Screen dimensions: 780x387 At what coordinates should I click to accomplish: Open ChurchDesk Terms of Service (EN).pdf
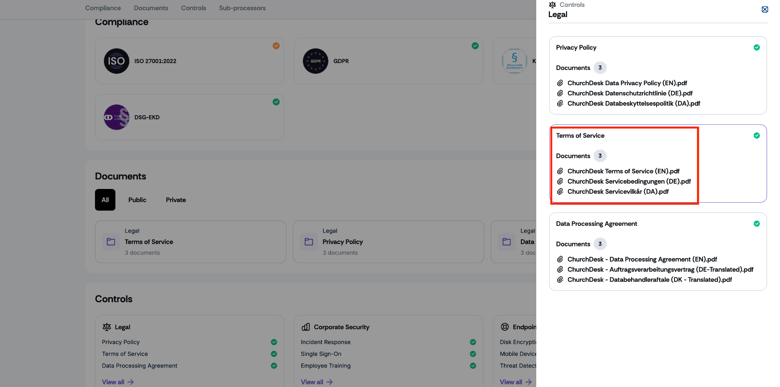click(x=623, y=171)
